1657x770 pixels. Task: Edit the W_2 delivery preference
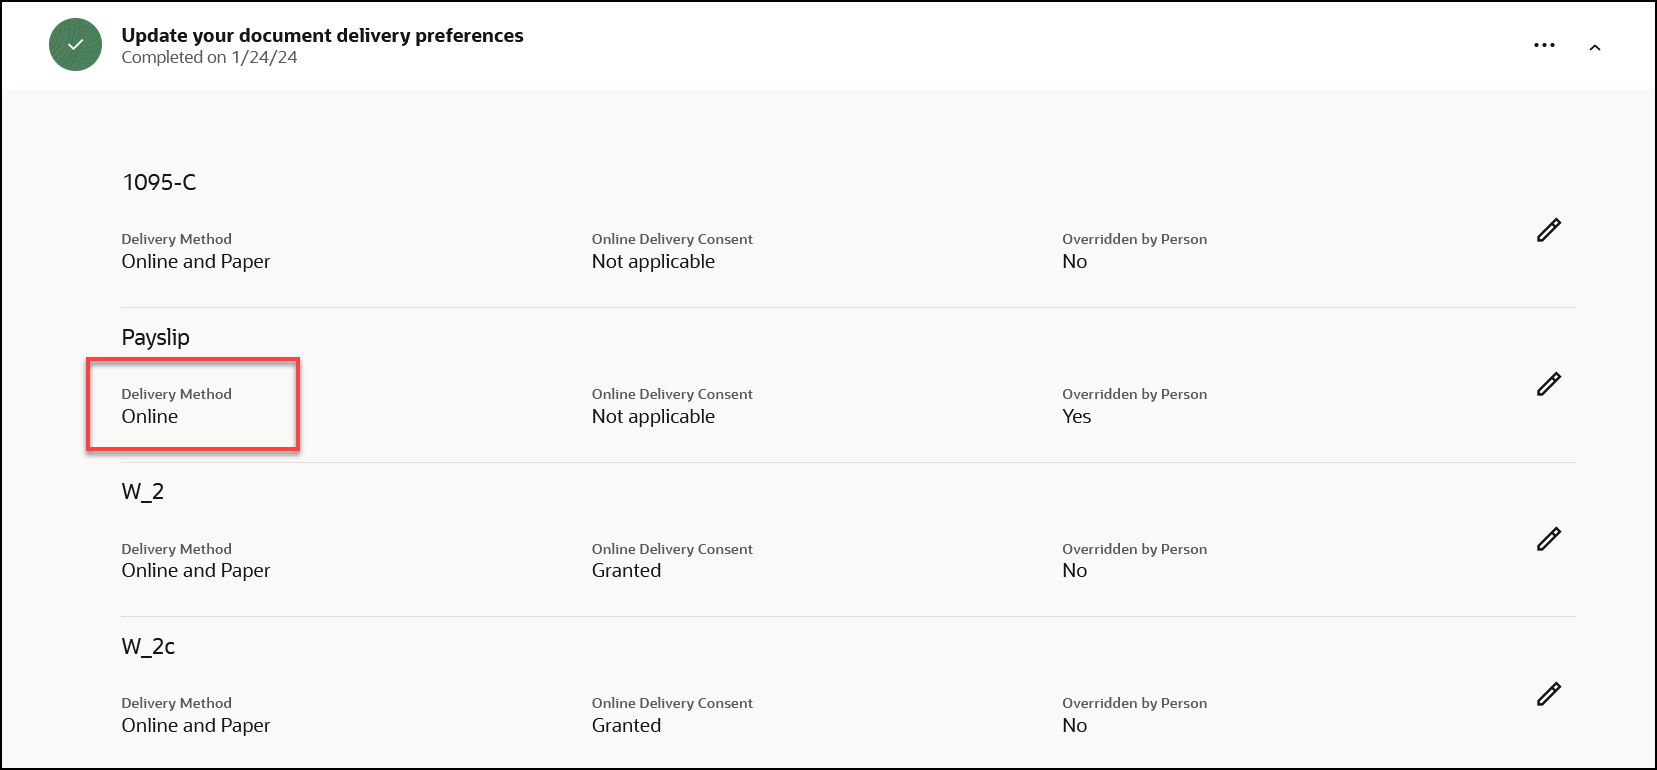1548,539
